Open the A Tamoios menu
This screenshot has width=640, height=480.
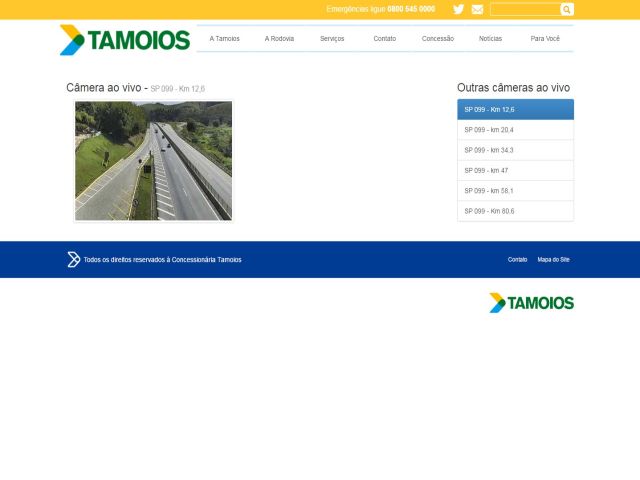[x=224, y=39]
